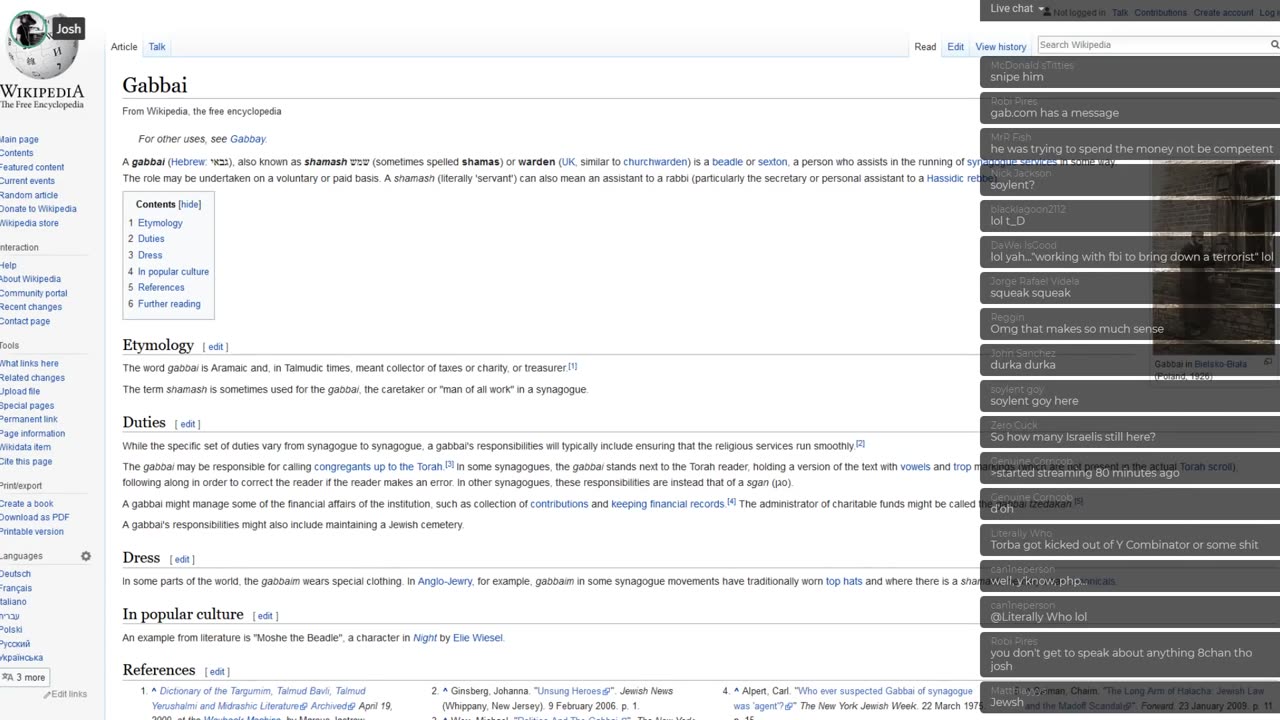
Task: Jump to References in contents
Action: click(161, 288)
